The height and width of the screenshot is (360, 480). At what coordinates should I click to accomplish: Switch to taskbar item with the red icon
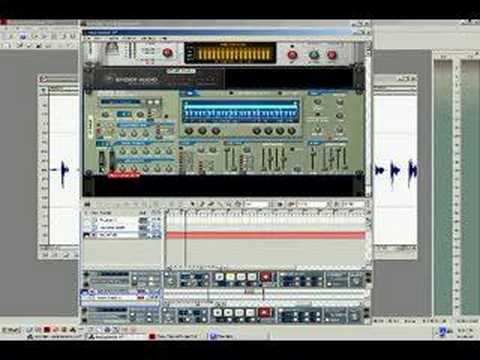[x=175, y=336]
